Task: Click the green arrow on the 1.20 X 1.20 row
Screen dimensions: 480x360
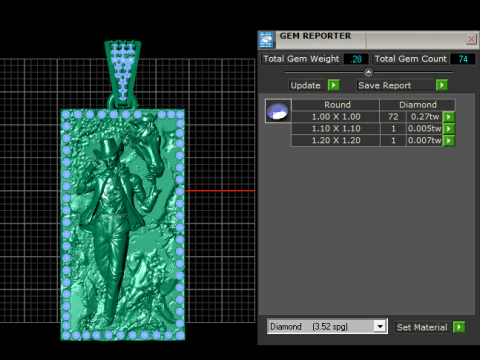Action: pyautogui.click(x=449, y=140)
